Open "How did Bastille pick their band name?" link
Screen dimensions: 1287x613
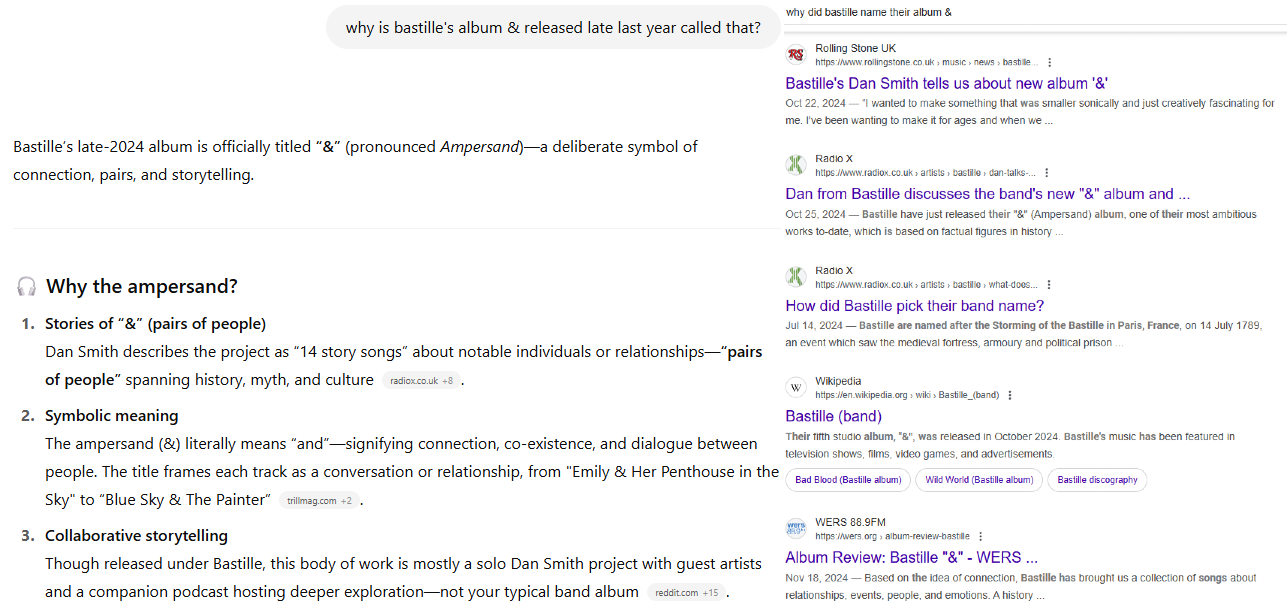coord(914,306)
